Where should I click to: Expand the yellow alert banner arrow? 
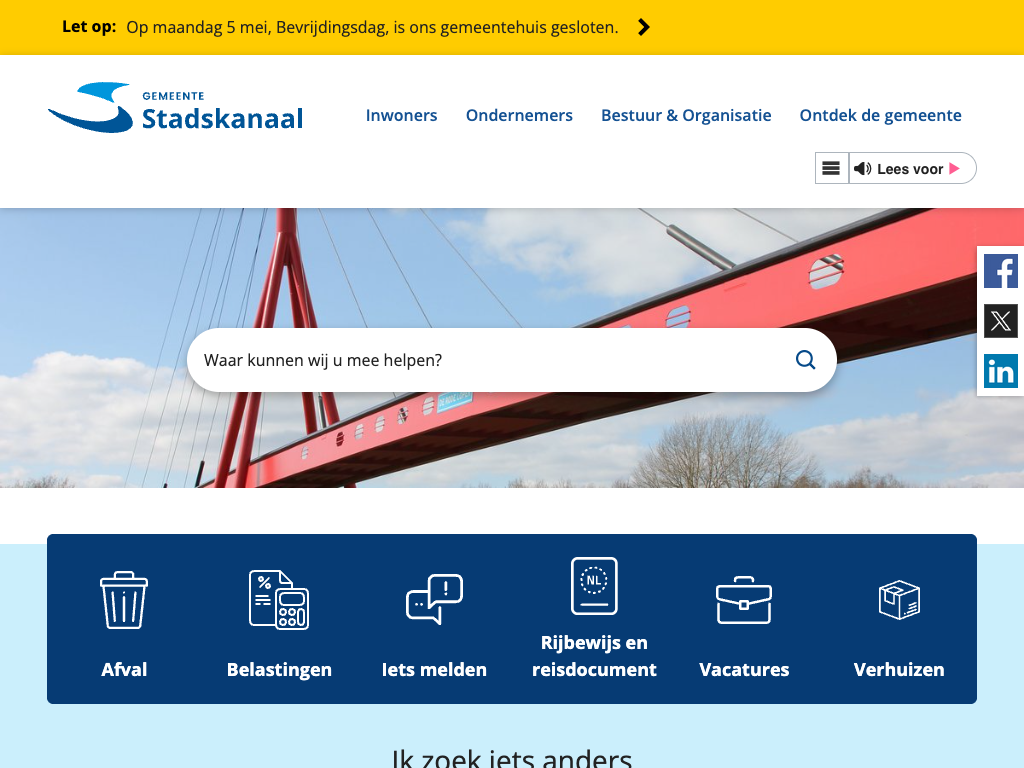pyautogui.click(x=644, y=27)
